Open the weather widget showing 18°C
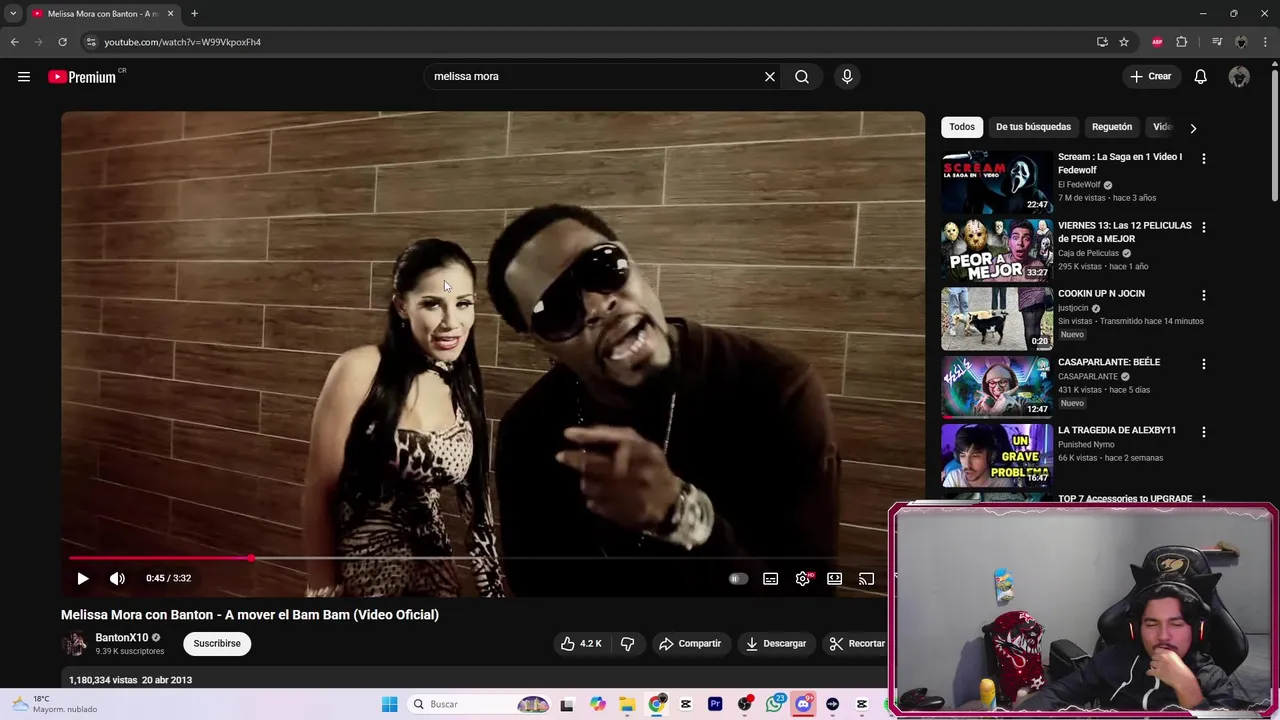 [x=55, y=704]
